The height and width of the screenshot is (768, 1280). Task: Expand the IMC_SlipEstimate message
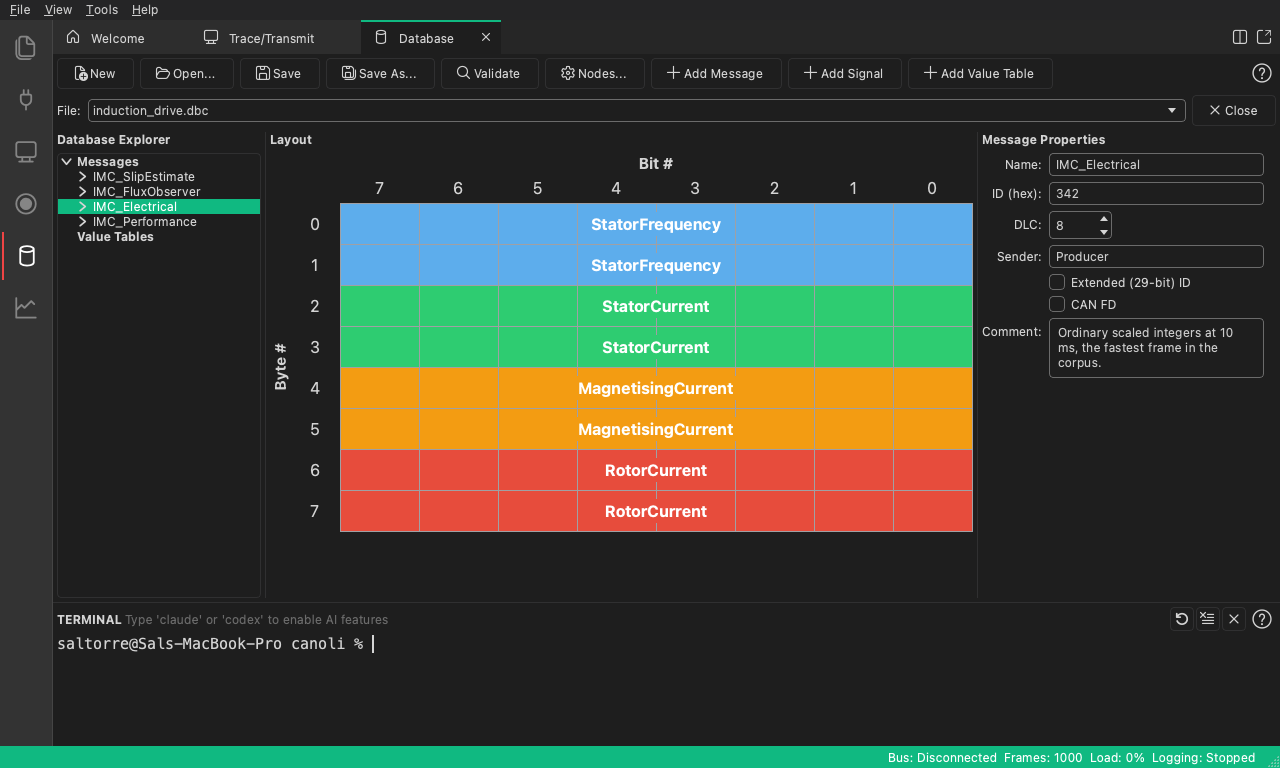click(83, 176)
